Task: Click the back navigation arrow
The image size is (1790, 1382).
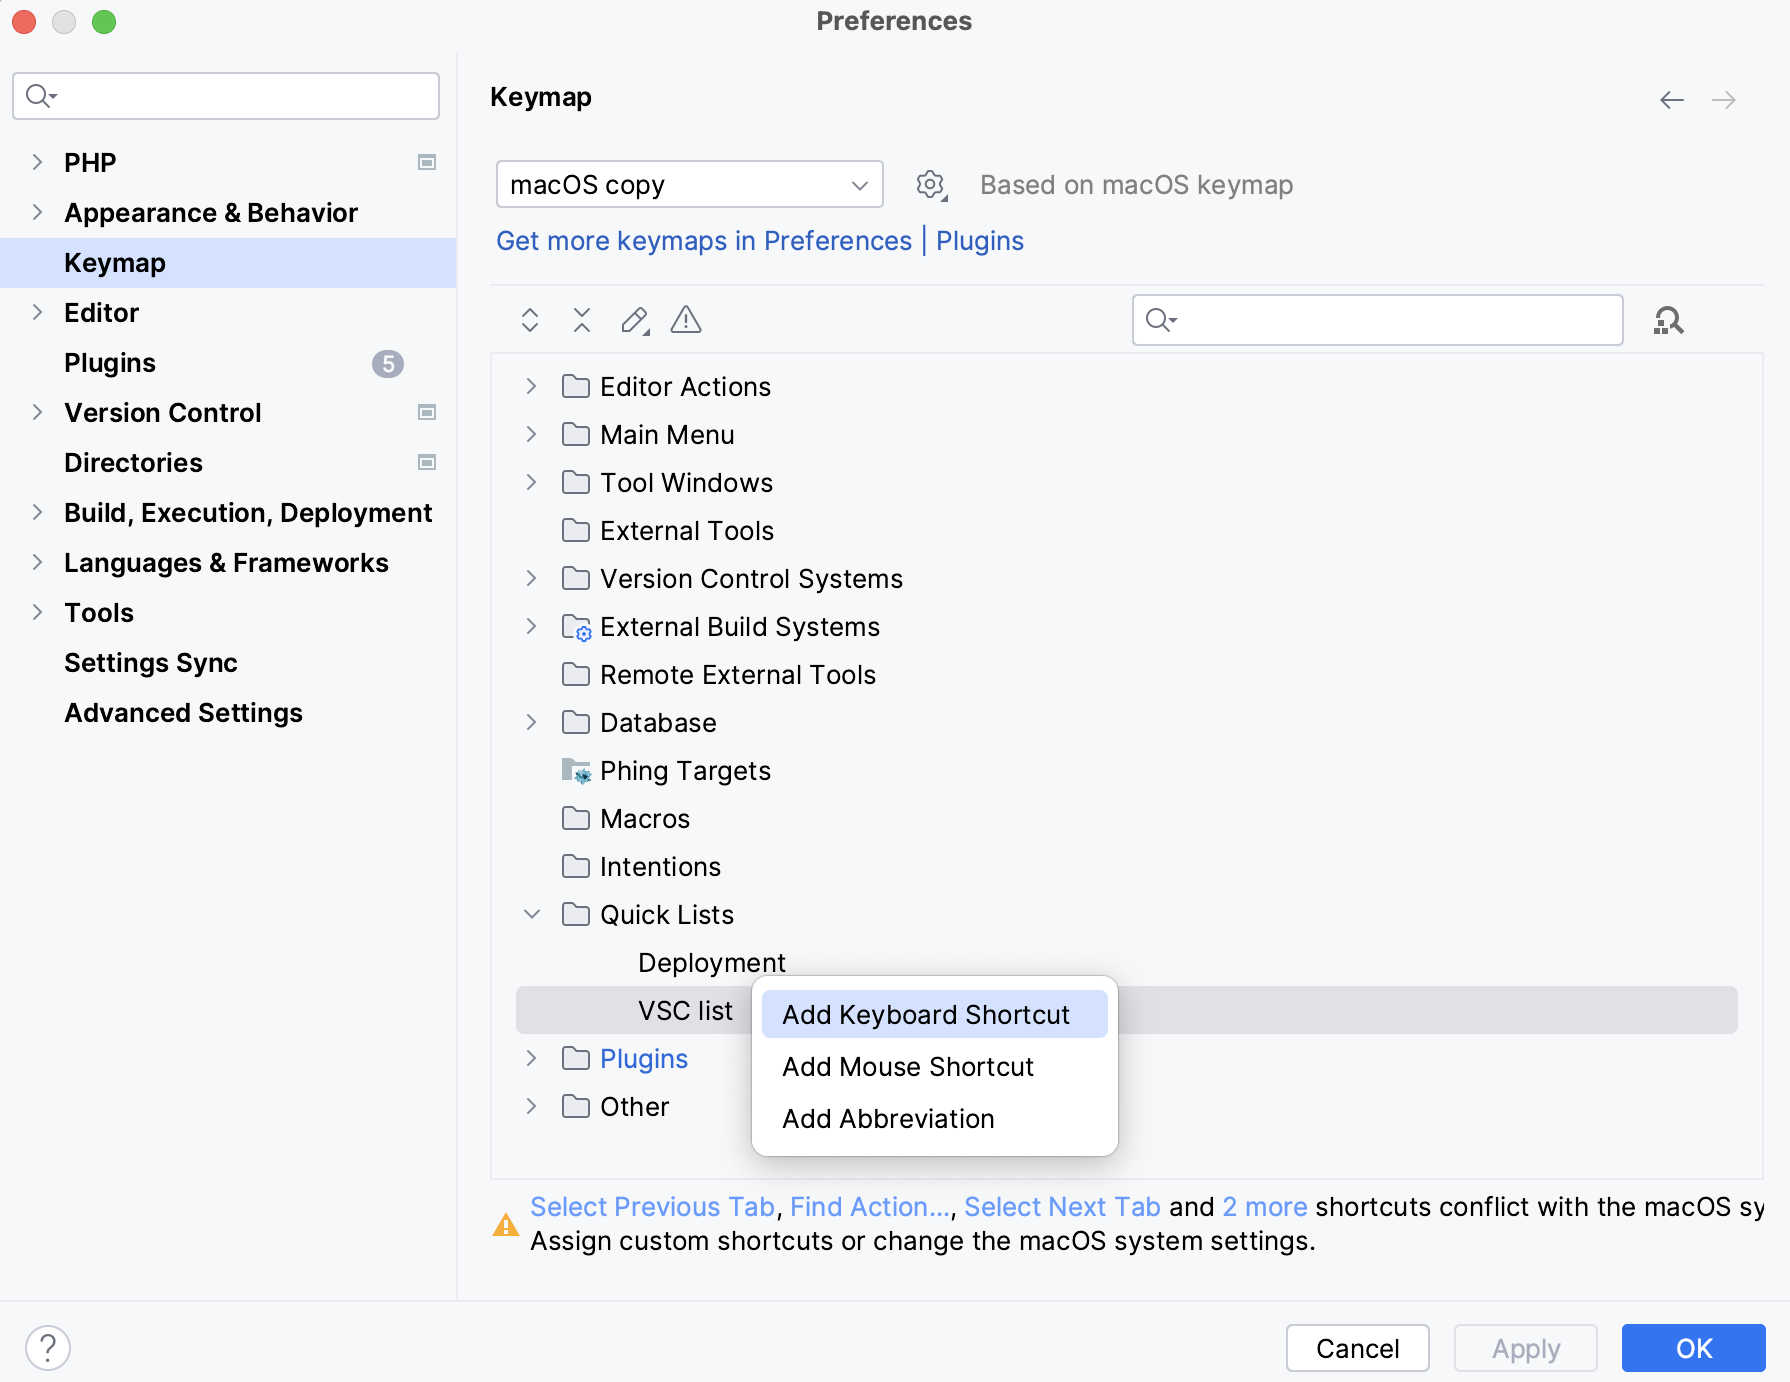Action: (1671, 100)
